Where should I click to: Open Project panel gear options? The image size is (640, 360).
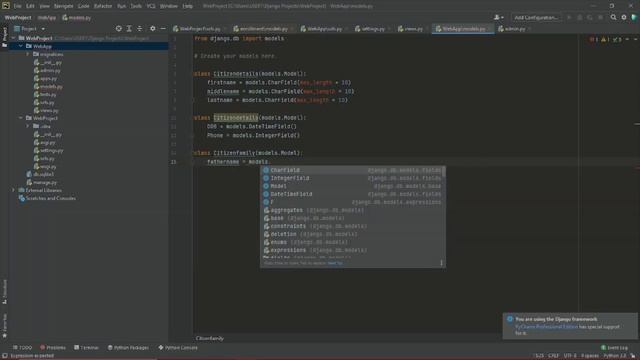pos(153,29)
